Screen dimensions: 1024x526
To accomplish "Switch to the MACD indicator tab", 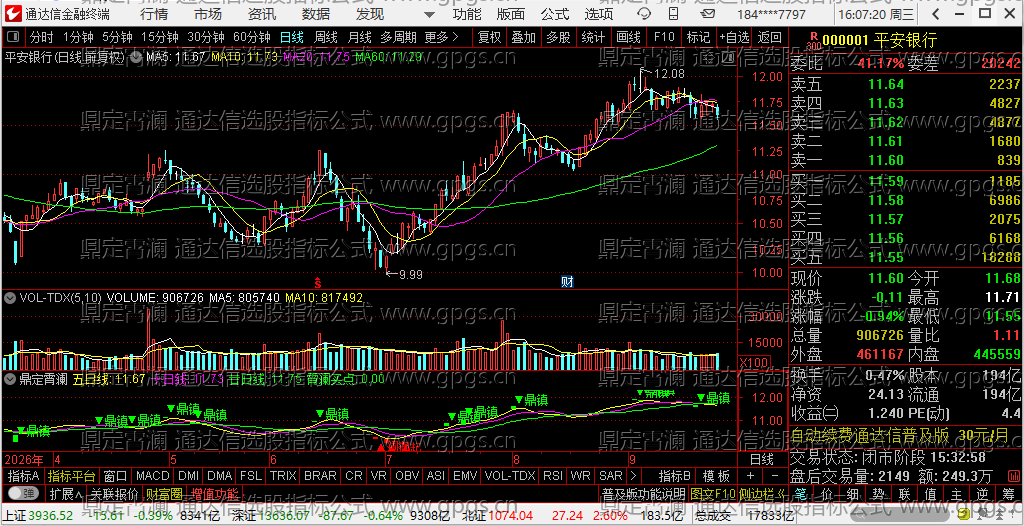I will tap(153, 476).
